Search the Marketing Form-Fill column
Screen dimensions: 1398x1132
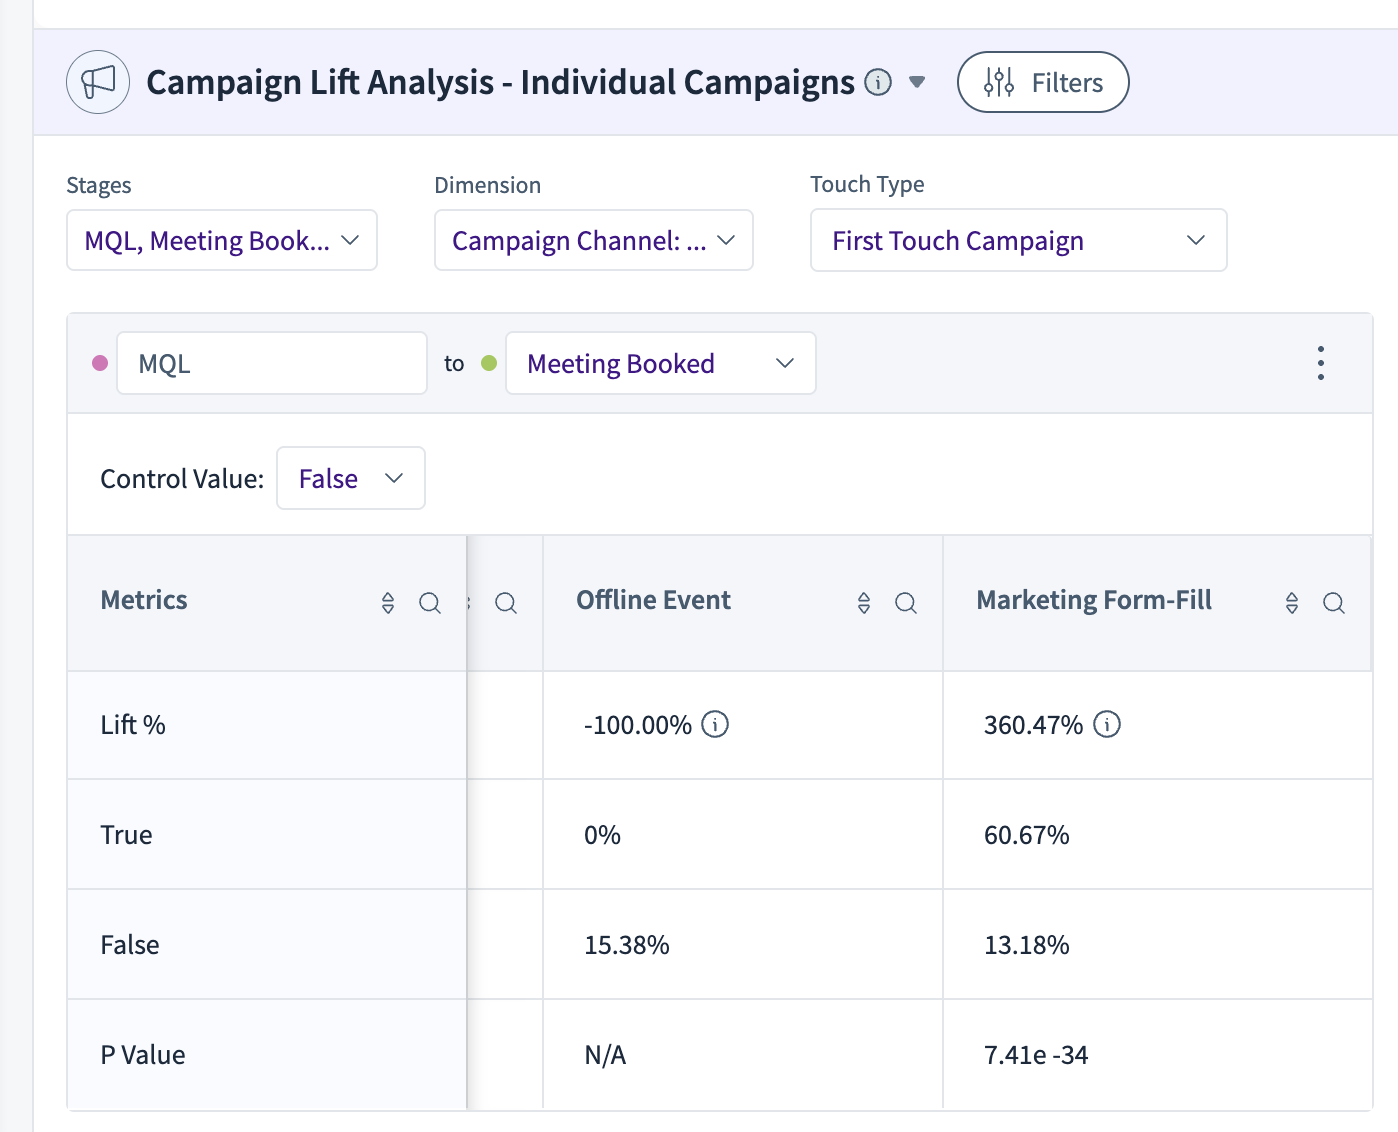1334,603
